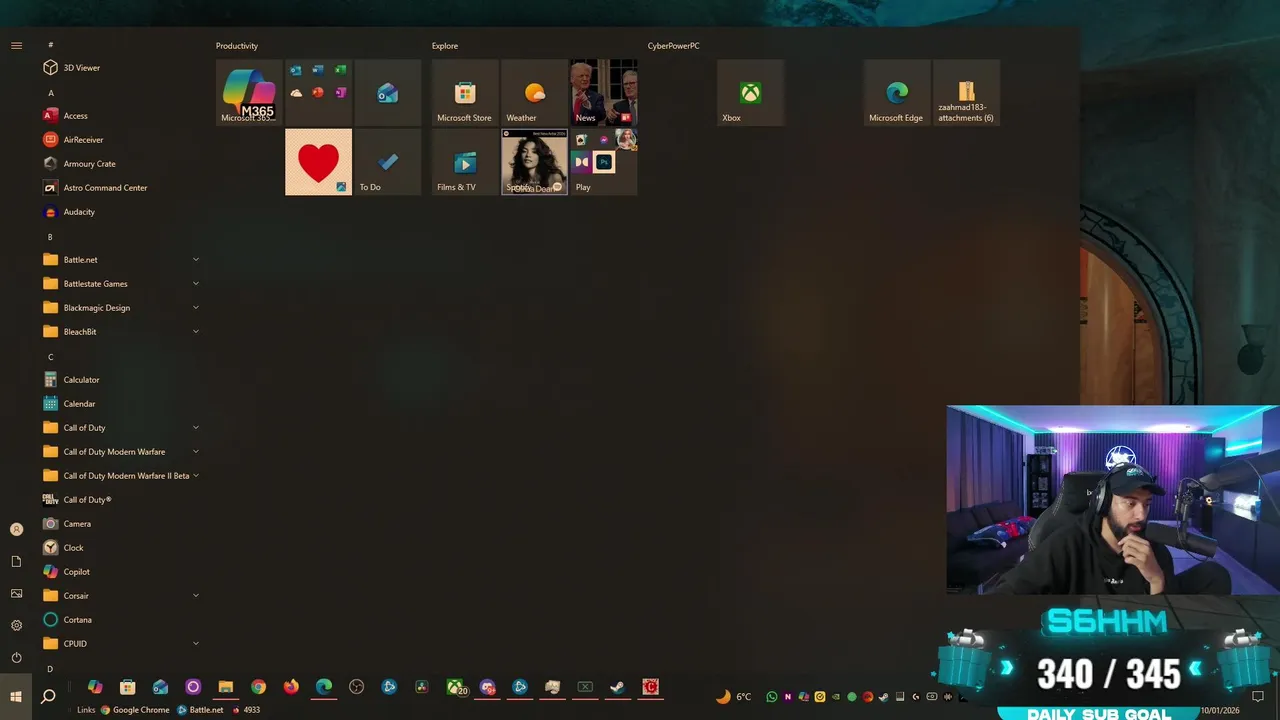
Task: Open the Calculator app
Action: point(122,380)
